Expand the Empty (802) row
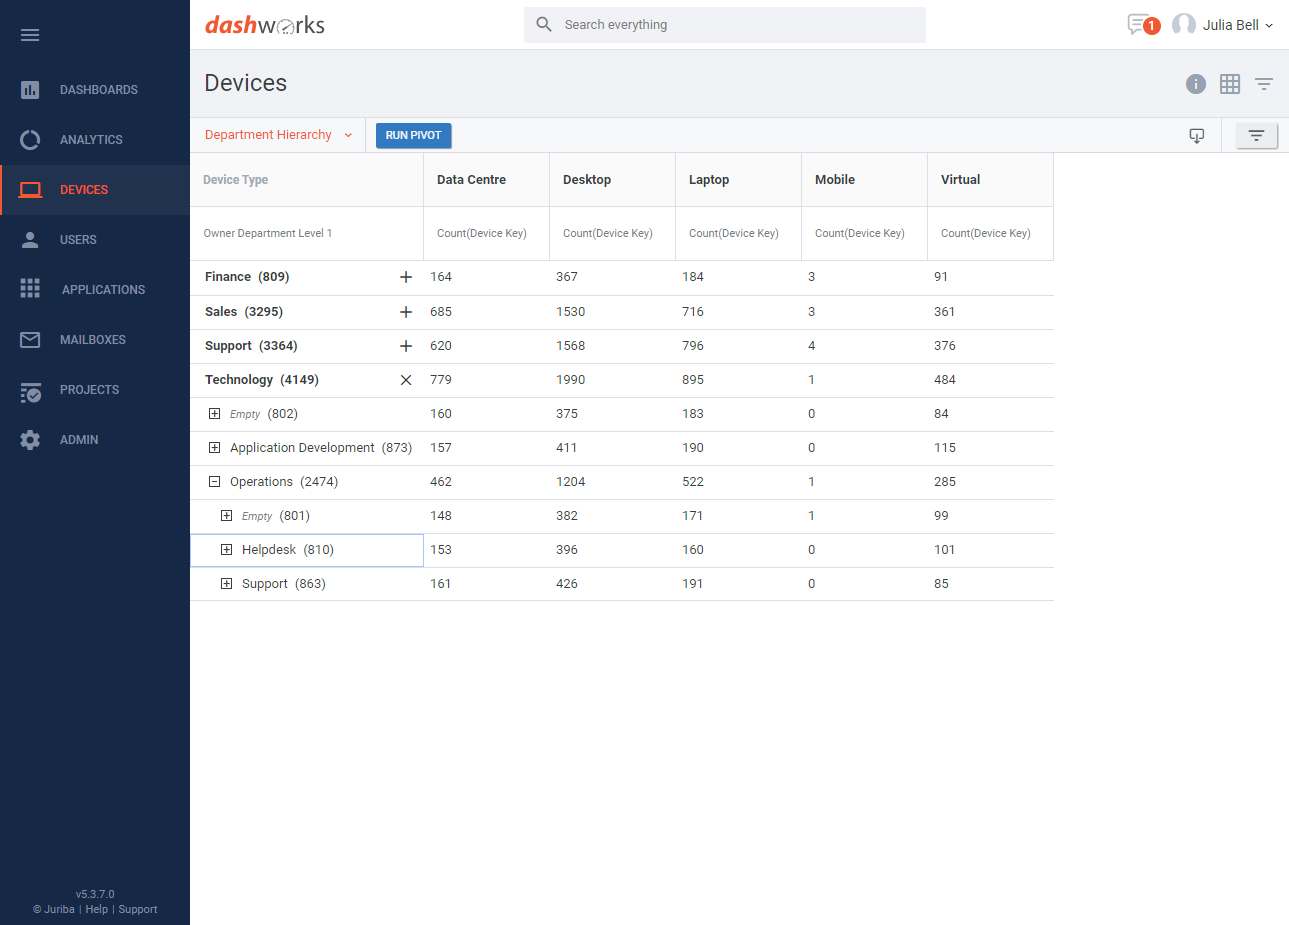Screen dimensions: 1289x925 coord(214,413)
